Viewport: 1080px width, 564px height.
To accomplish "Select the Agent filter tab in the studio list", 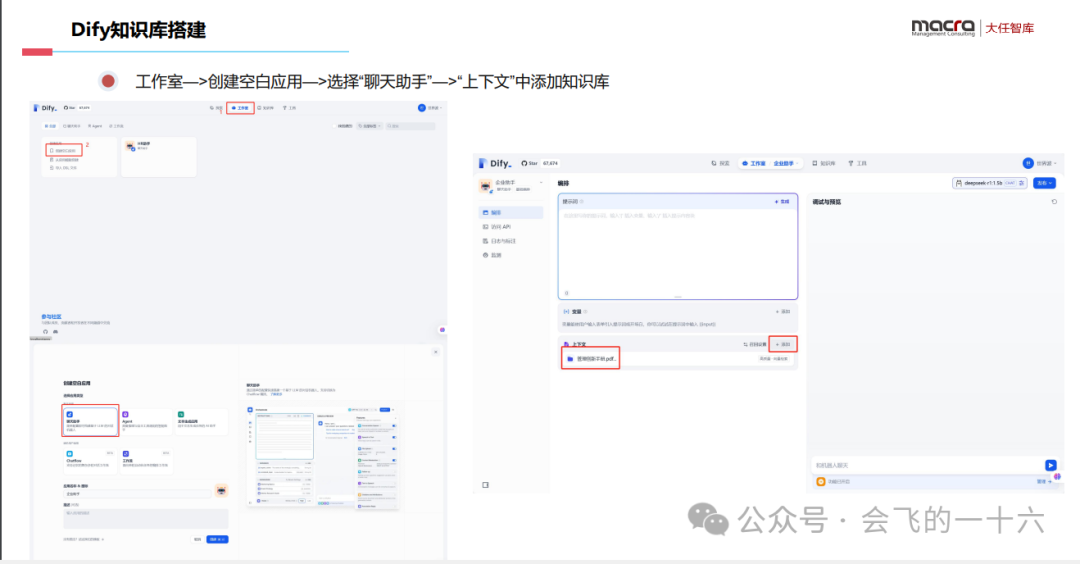I will pyautogui.click(x=95, y=126).
